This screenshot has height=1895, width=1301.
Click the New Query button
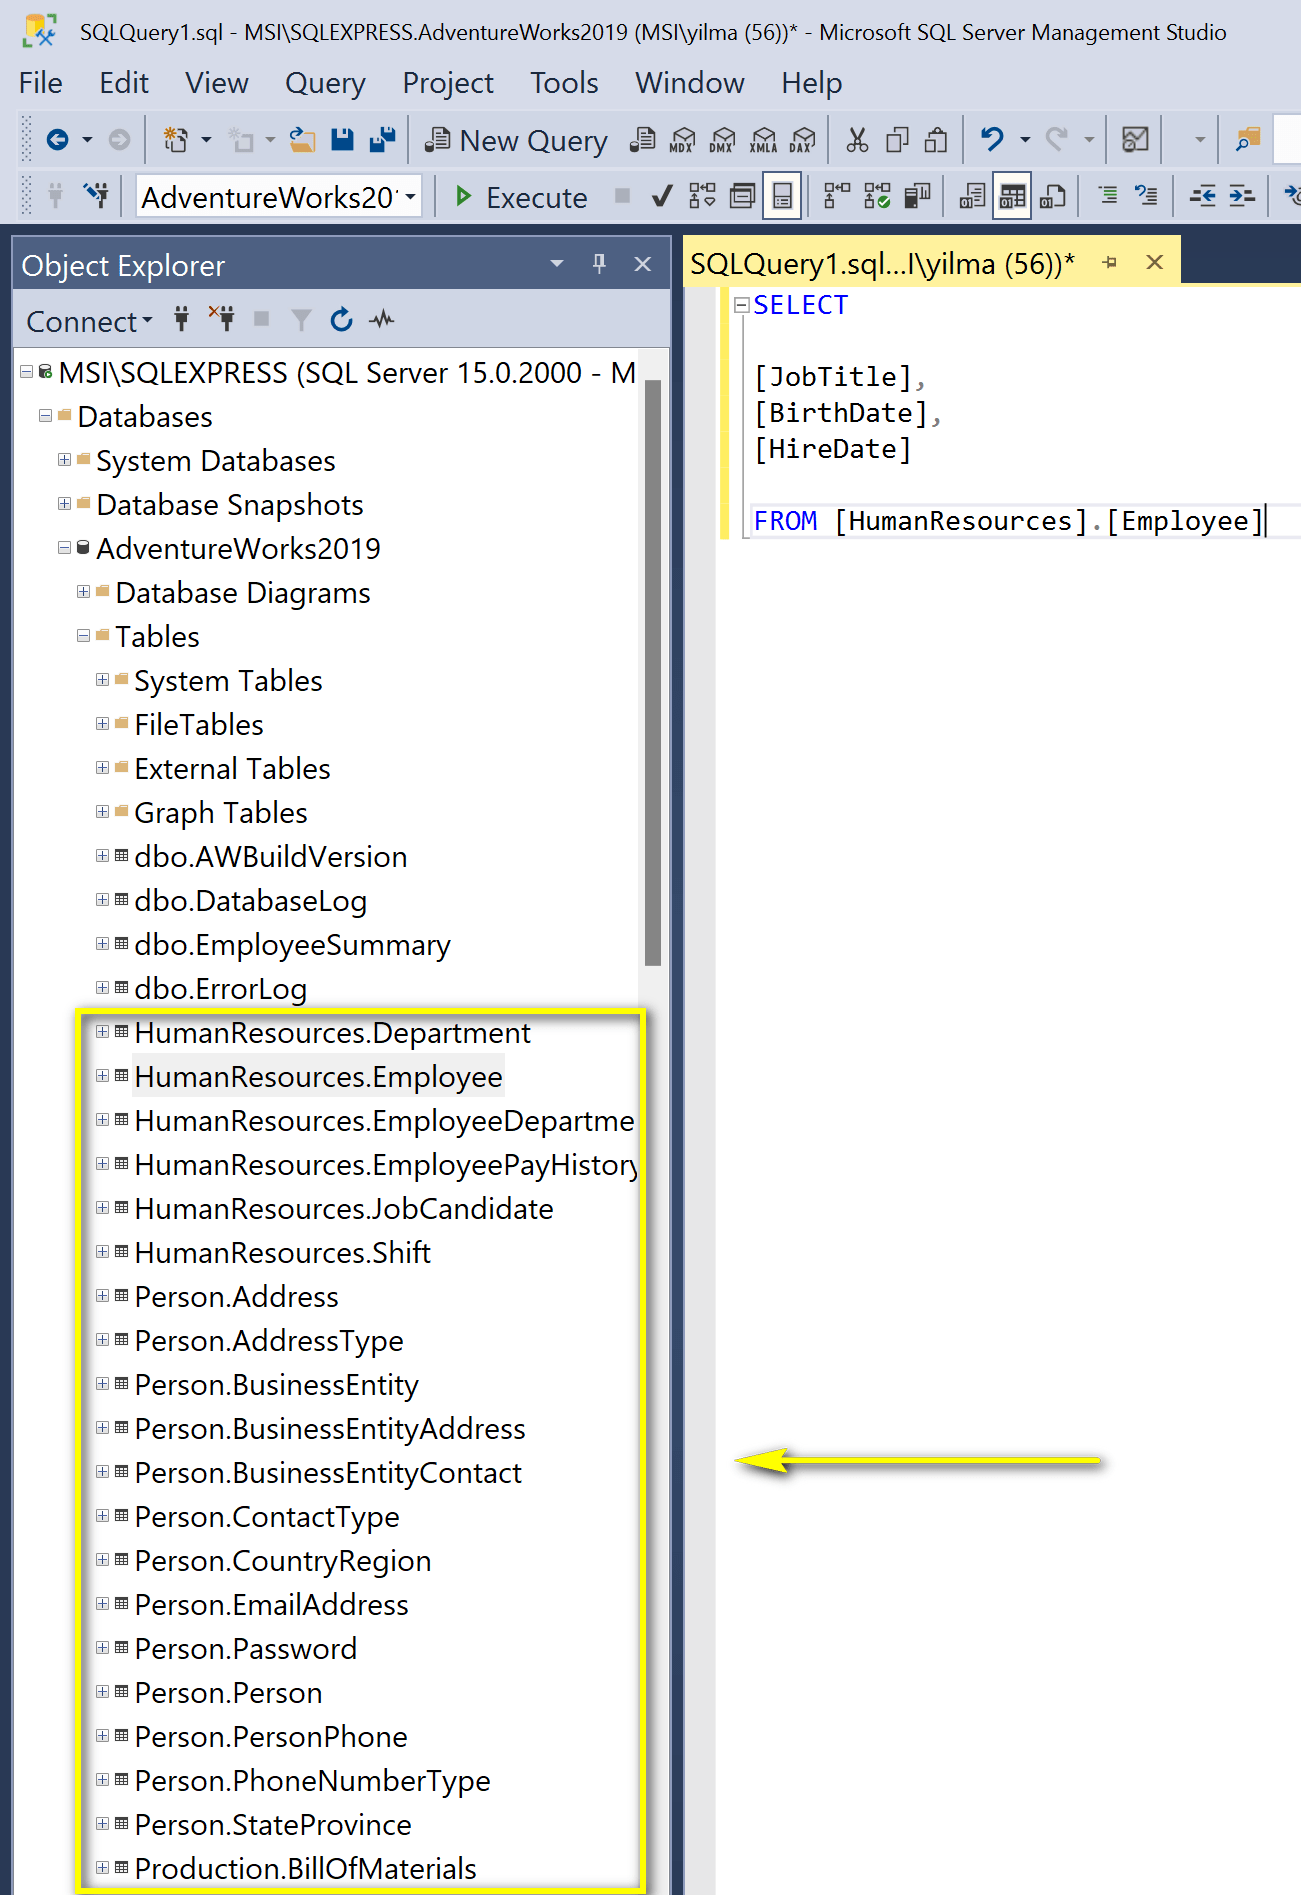coord(516,140)
